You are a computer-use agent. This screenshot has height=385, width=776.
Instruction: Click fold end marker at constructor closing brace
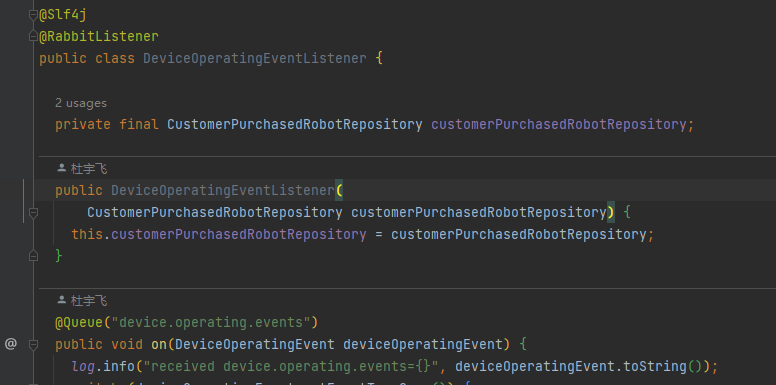pyautogui.click(x=33, y=256)
